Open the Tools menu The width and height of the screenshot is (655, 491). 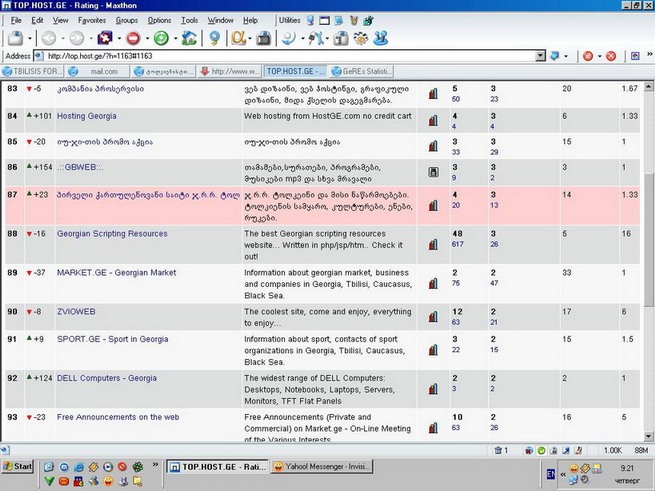coord(189,20)
